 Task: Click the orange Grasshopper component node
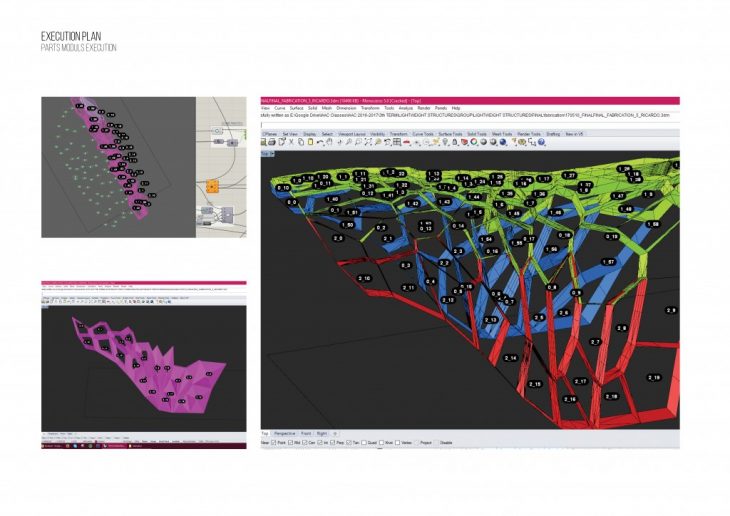coord(212,185)
